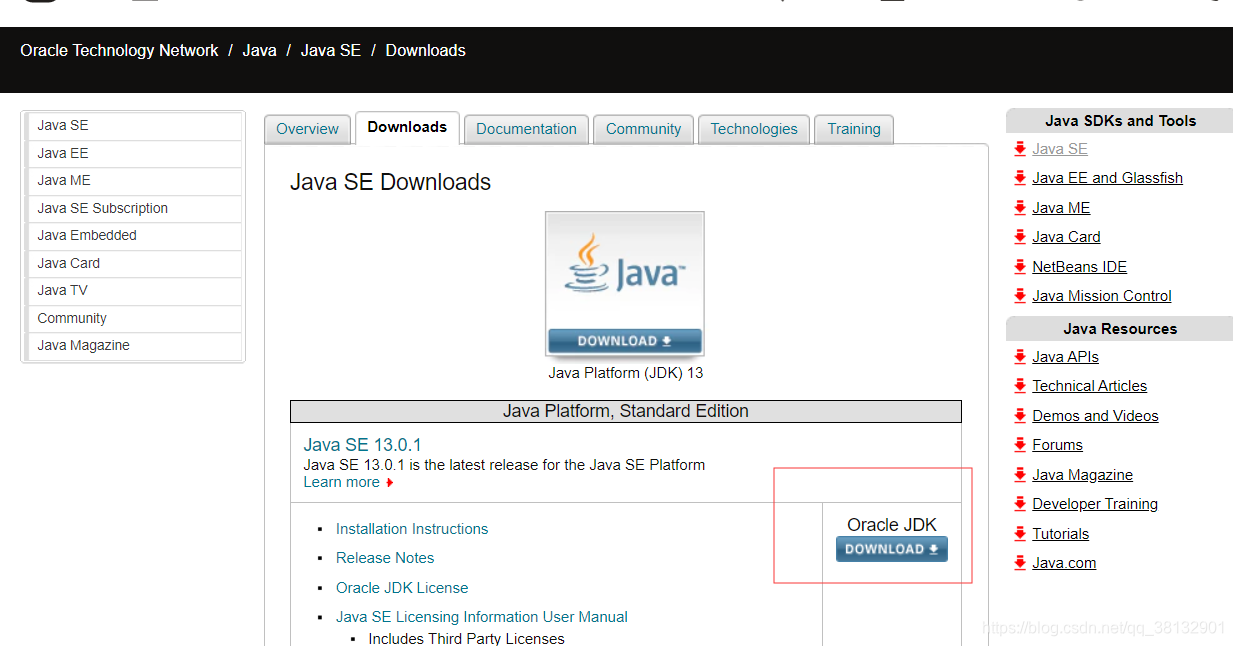Viewport: 1233px width, 646px height.
Task: Click download arrow icon beside Java APIs
Action: [1020, 357]
